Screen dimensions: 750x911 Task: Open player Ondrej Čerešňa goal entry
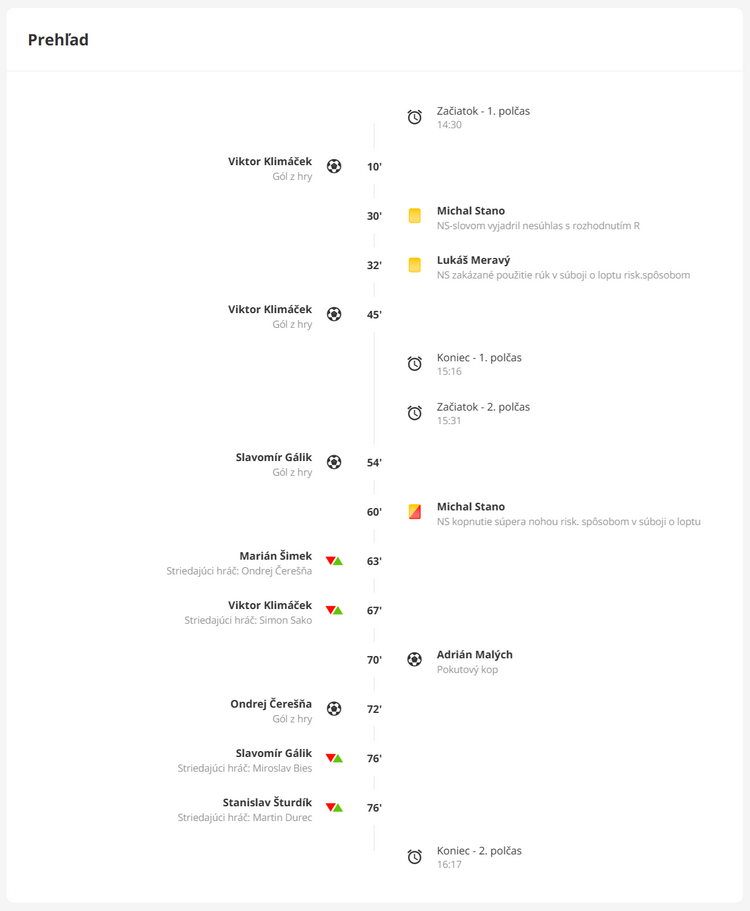271,704
